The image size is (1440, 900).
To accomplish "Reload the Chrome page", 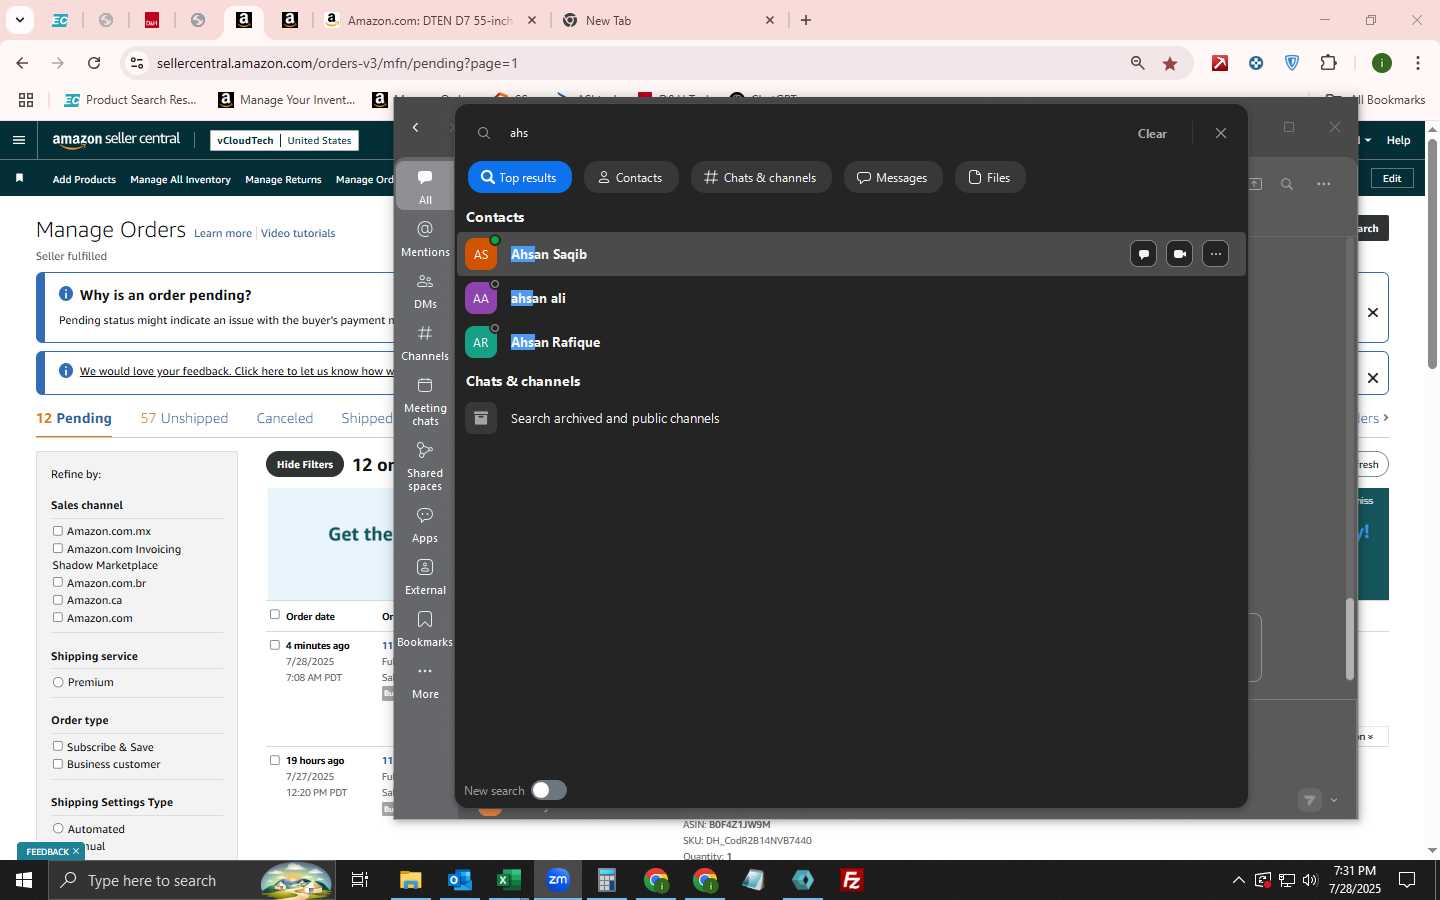I will [94, 63].
